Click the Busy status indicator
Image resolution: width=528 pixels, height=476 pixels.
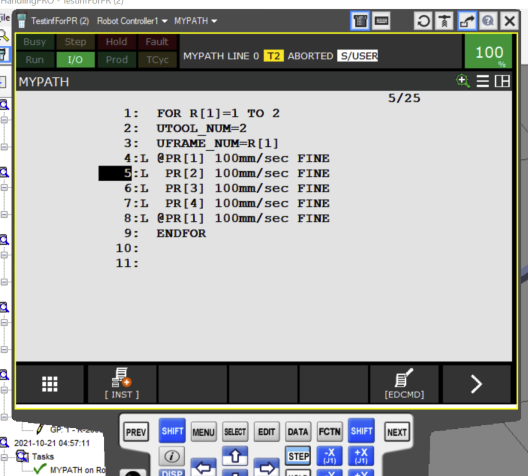(x=35, y=42)
